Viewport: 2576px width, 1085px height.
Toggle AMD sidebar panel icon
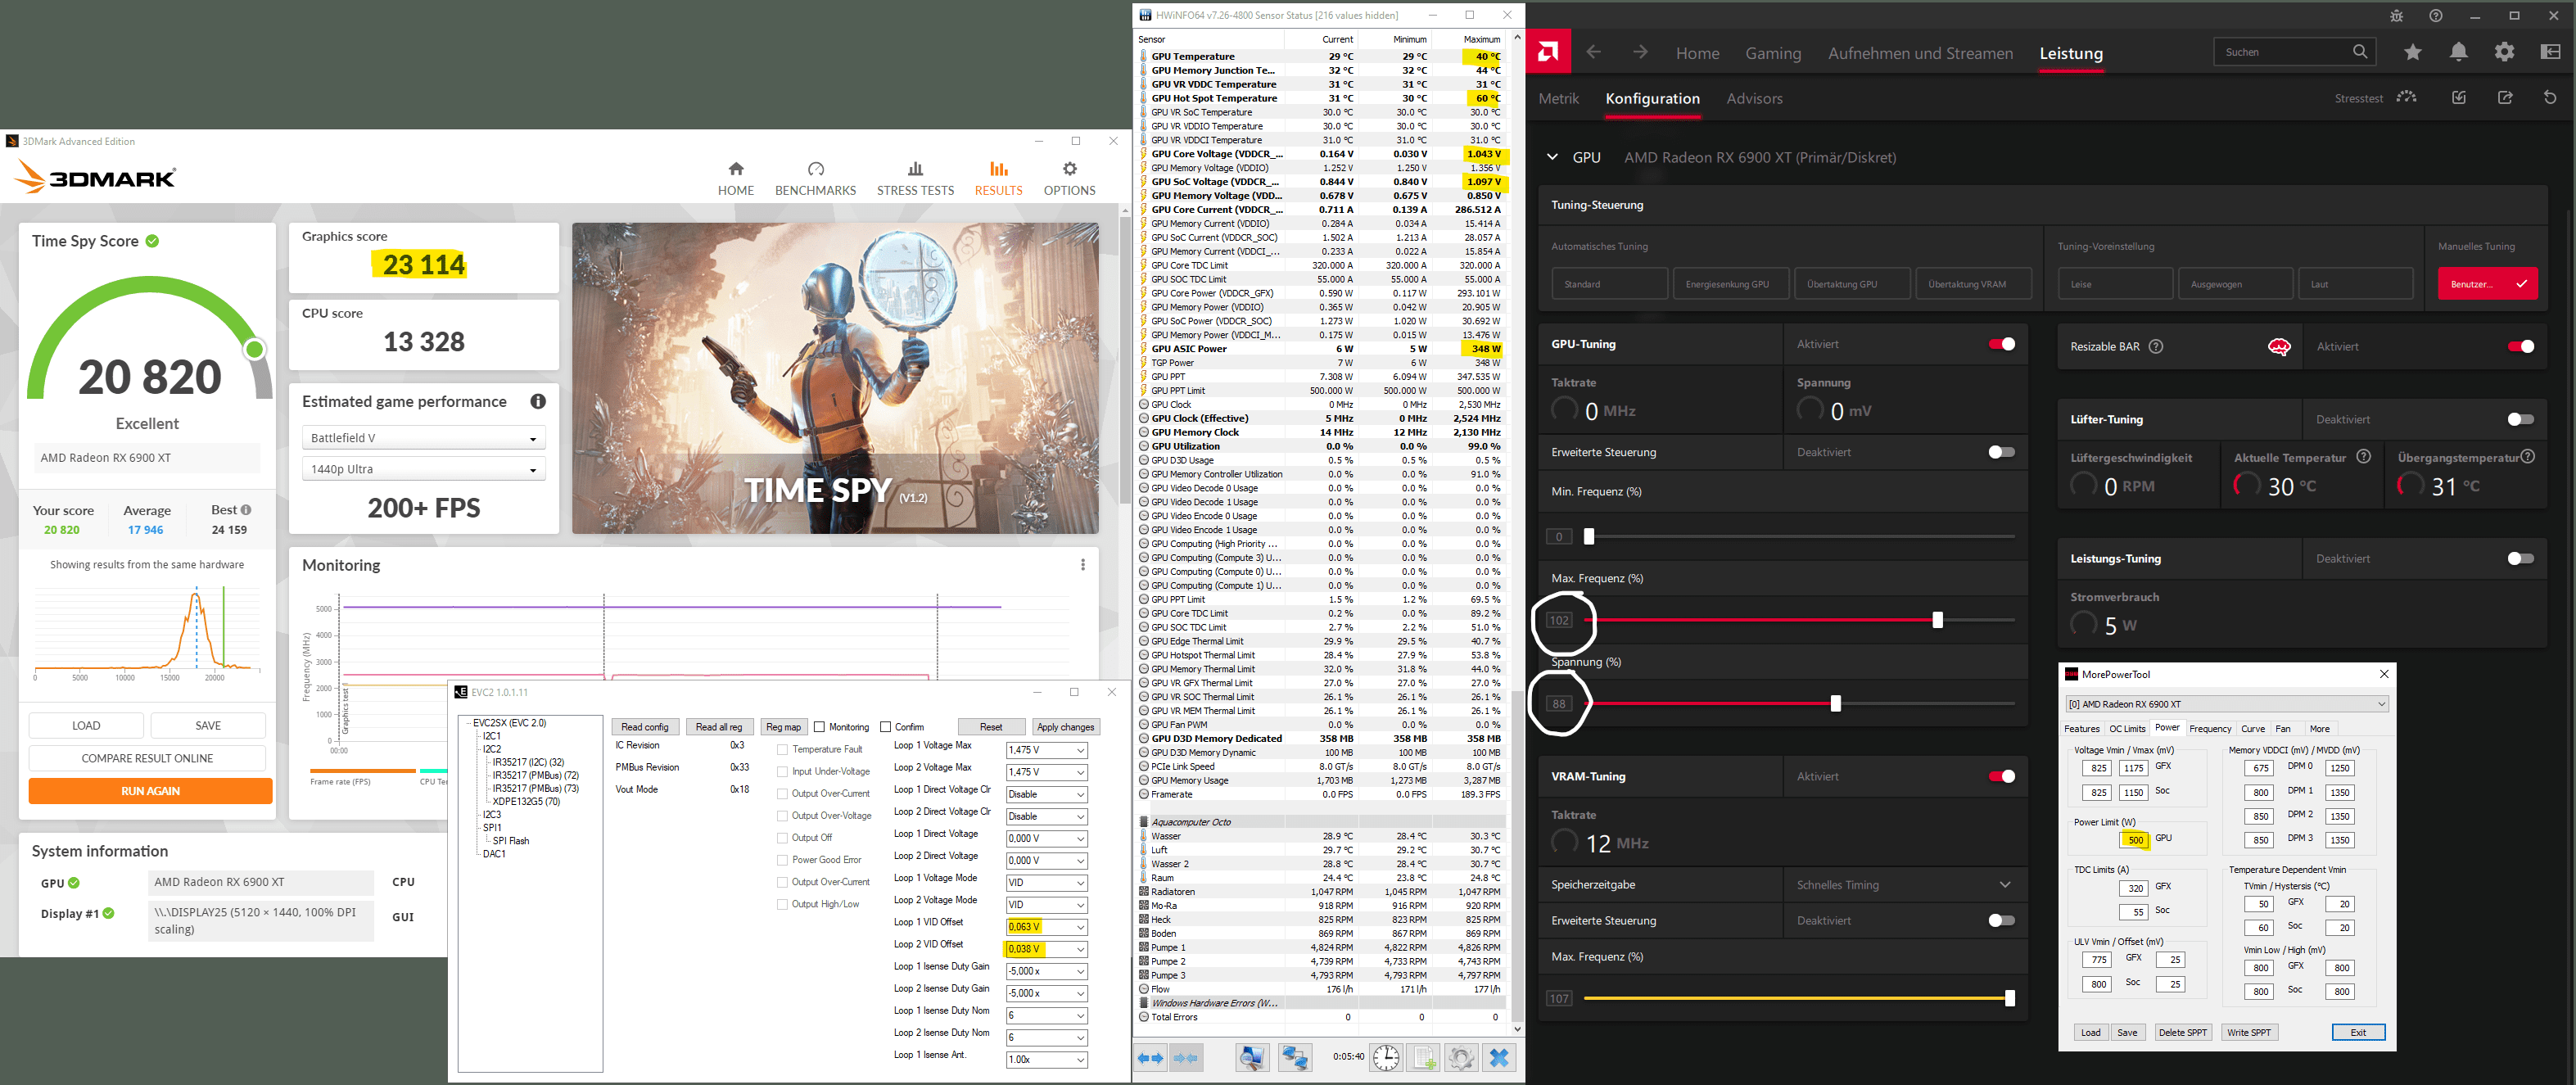point(2550,52)
